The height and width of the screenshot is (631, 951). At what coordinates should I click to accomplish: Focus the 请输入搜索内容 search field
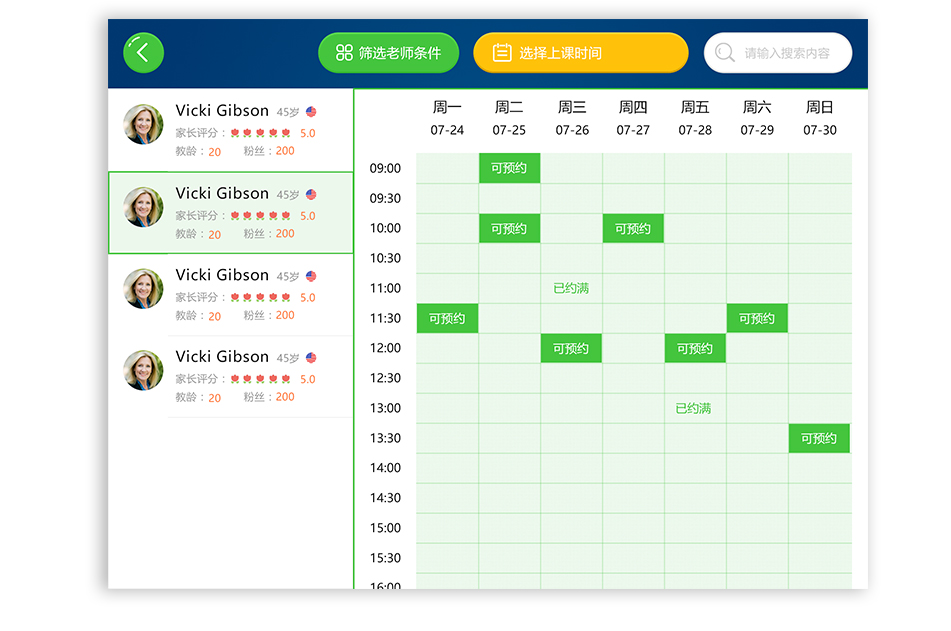click(x=787, y=53)
